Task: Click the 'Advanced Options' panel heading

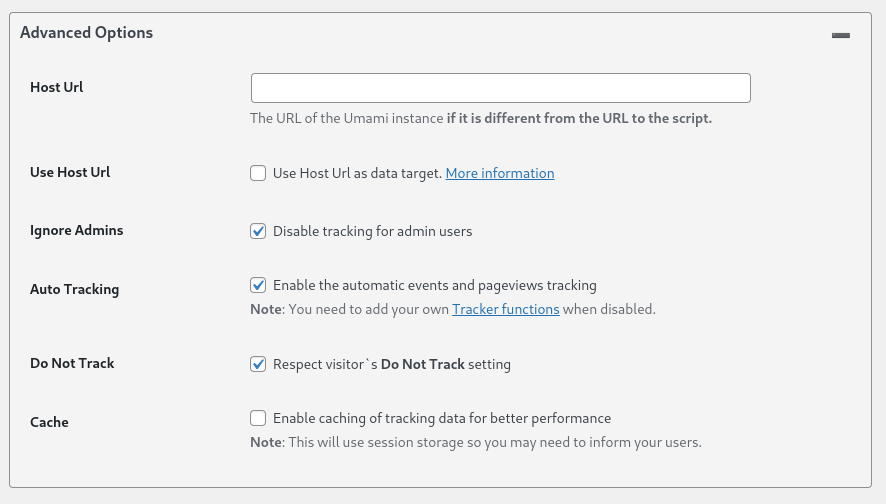Action: tap(86, 33)
